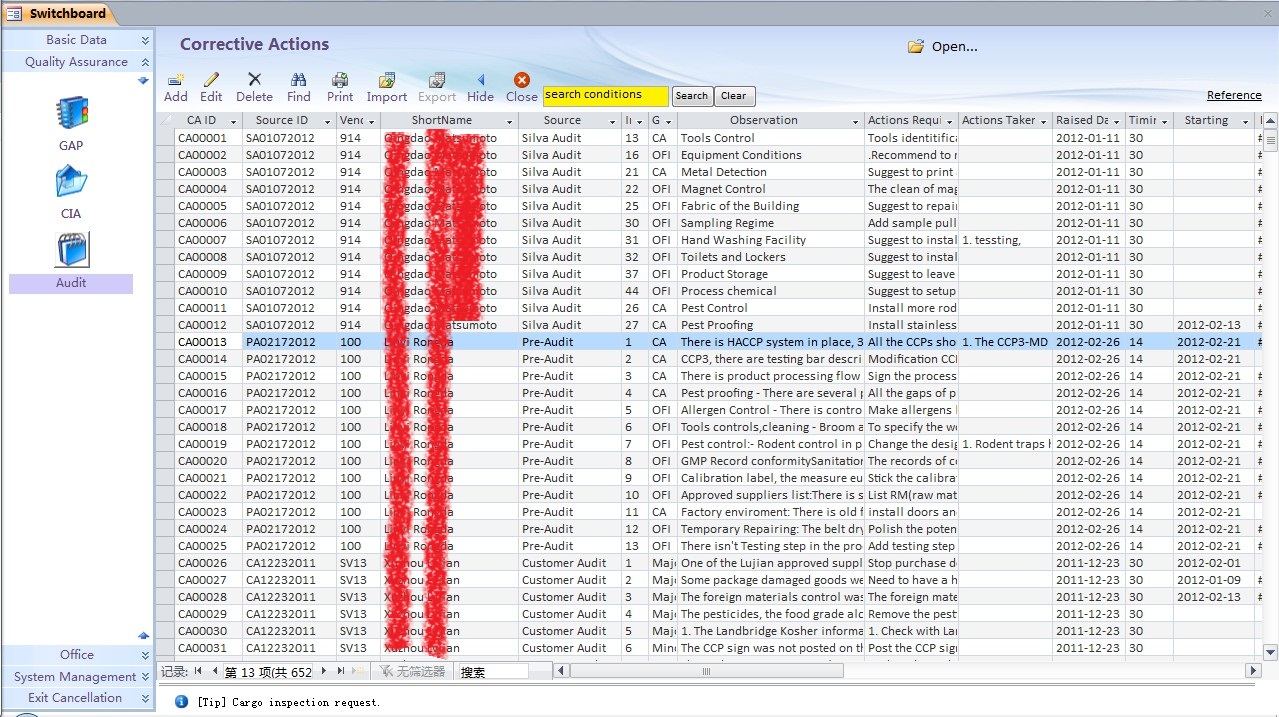Create new blank record in navigator

tap(359, 671)
